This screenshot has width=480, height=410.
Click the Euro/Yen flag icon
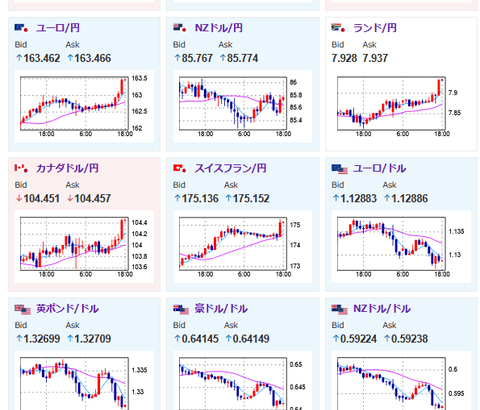point(22,28)
